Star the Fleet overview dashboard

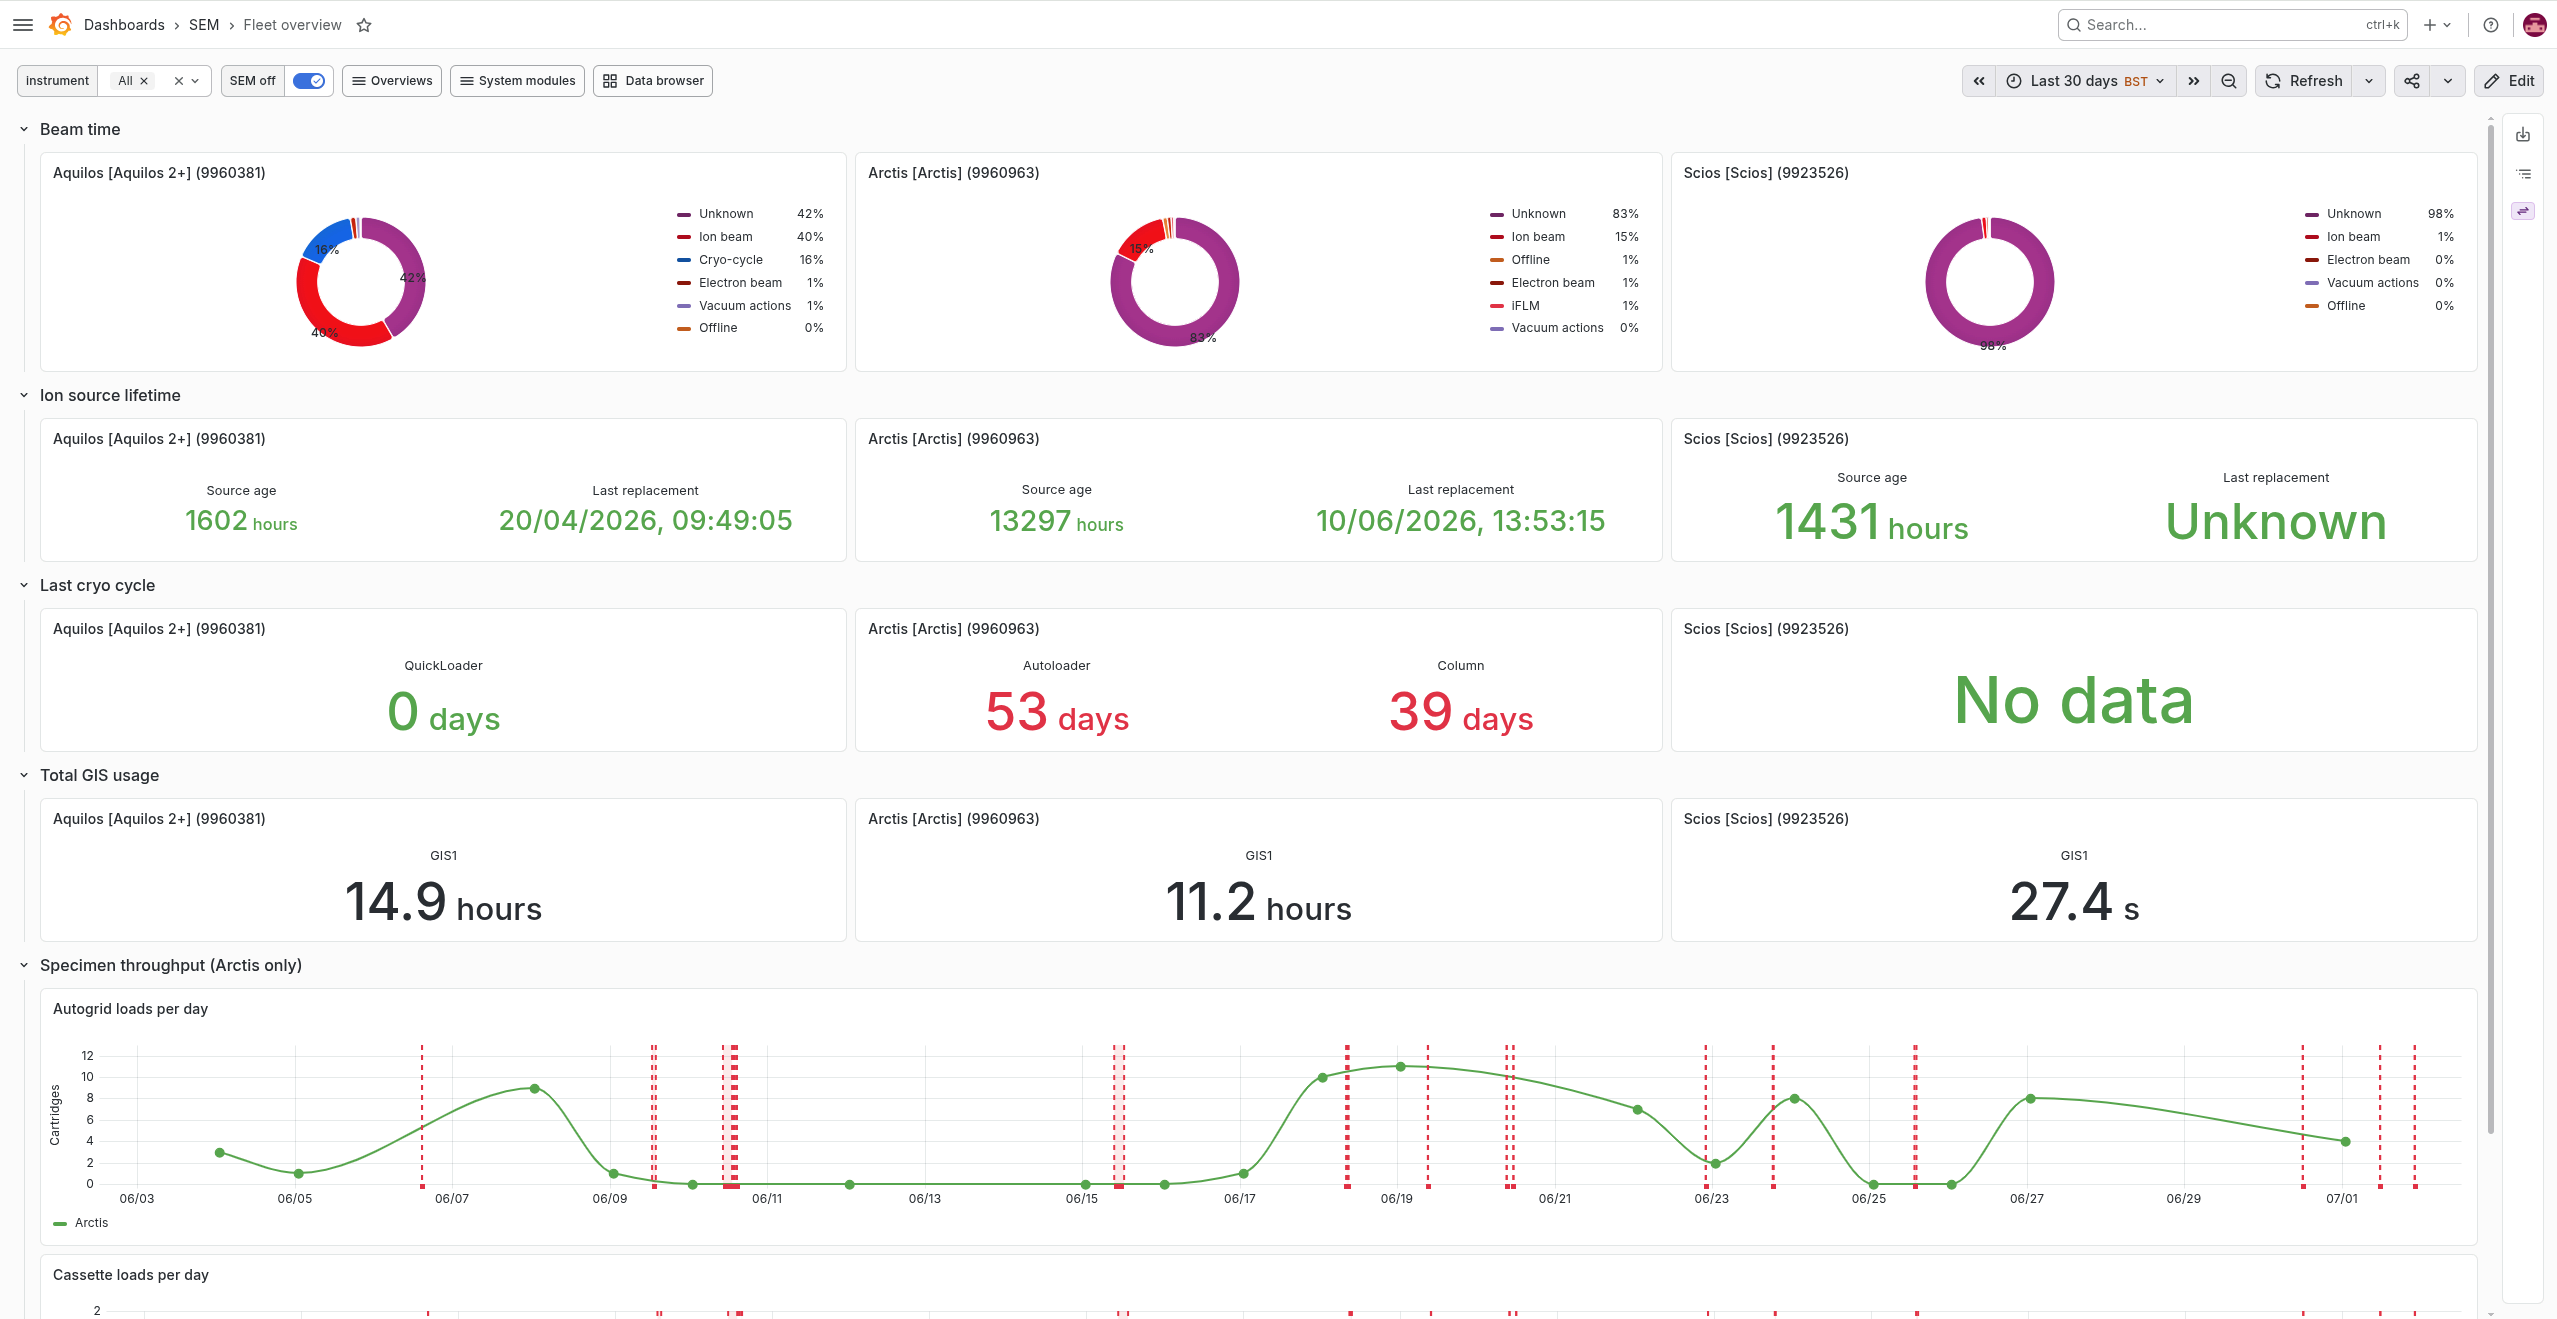click(x=364, y=25)
